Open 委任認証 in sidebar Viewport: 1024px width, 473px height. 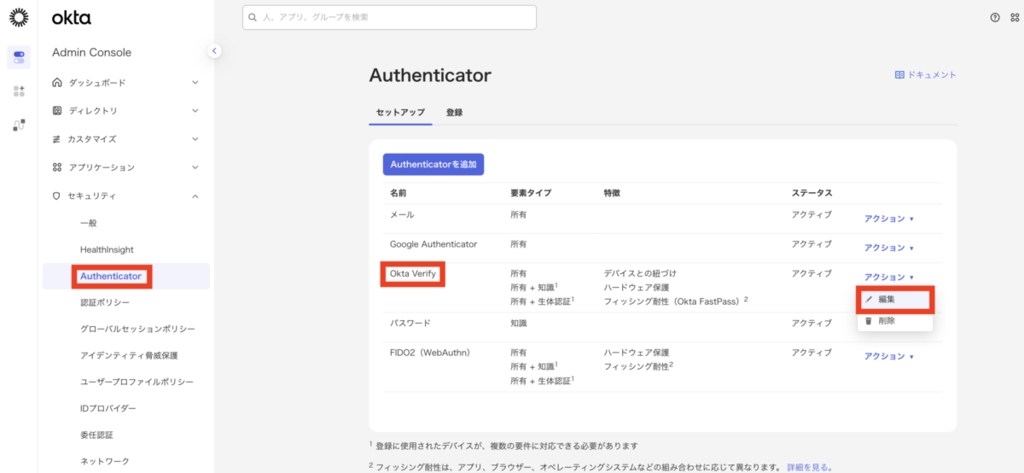(x=97, y=434)
